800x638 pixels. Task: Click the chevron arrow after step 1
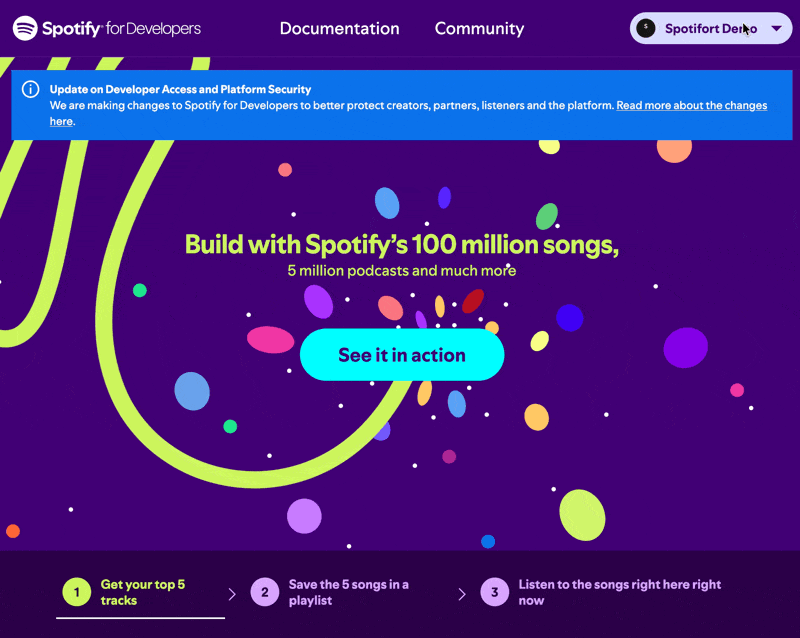pos(232,592)
